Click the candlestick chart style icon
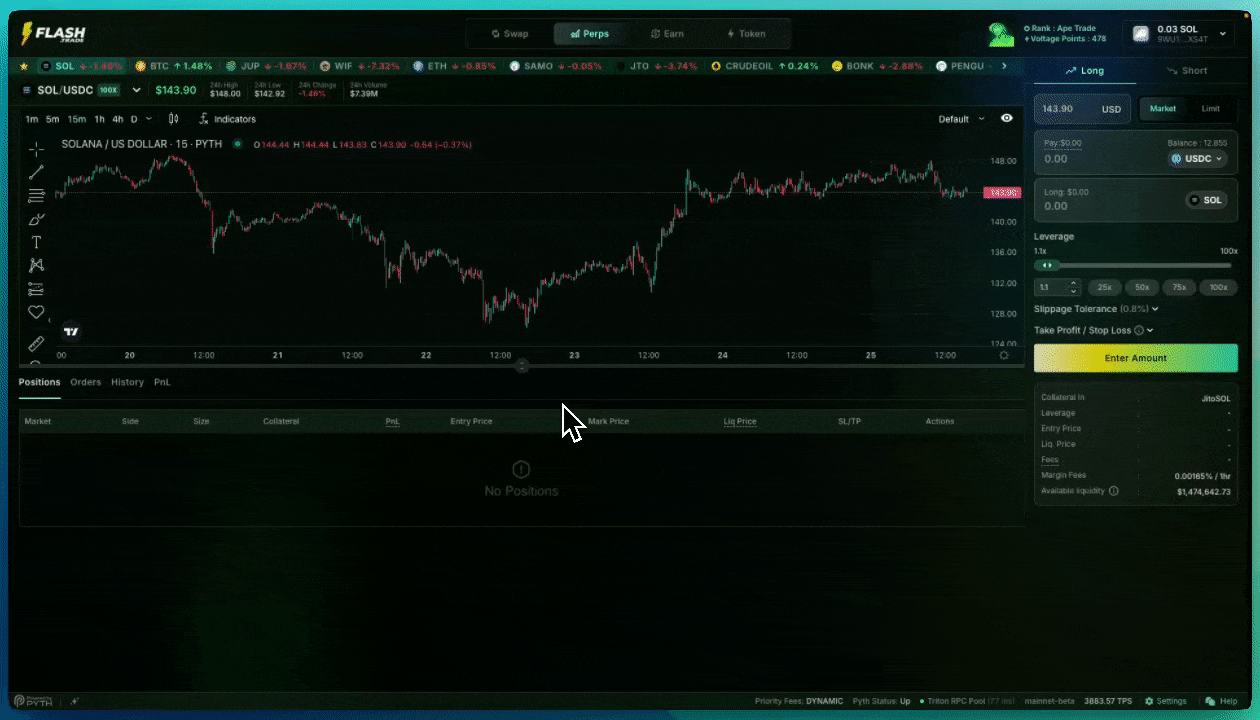The height and width of the screenshot is (720, 1260). 173,119
